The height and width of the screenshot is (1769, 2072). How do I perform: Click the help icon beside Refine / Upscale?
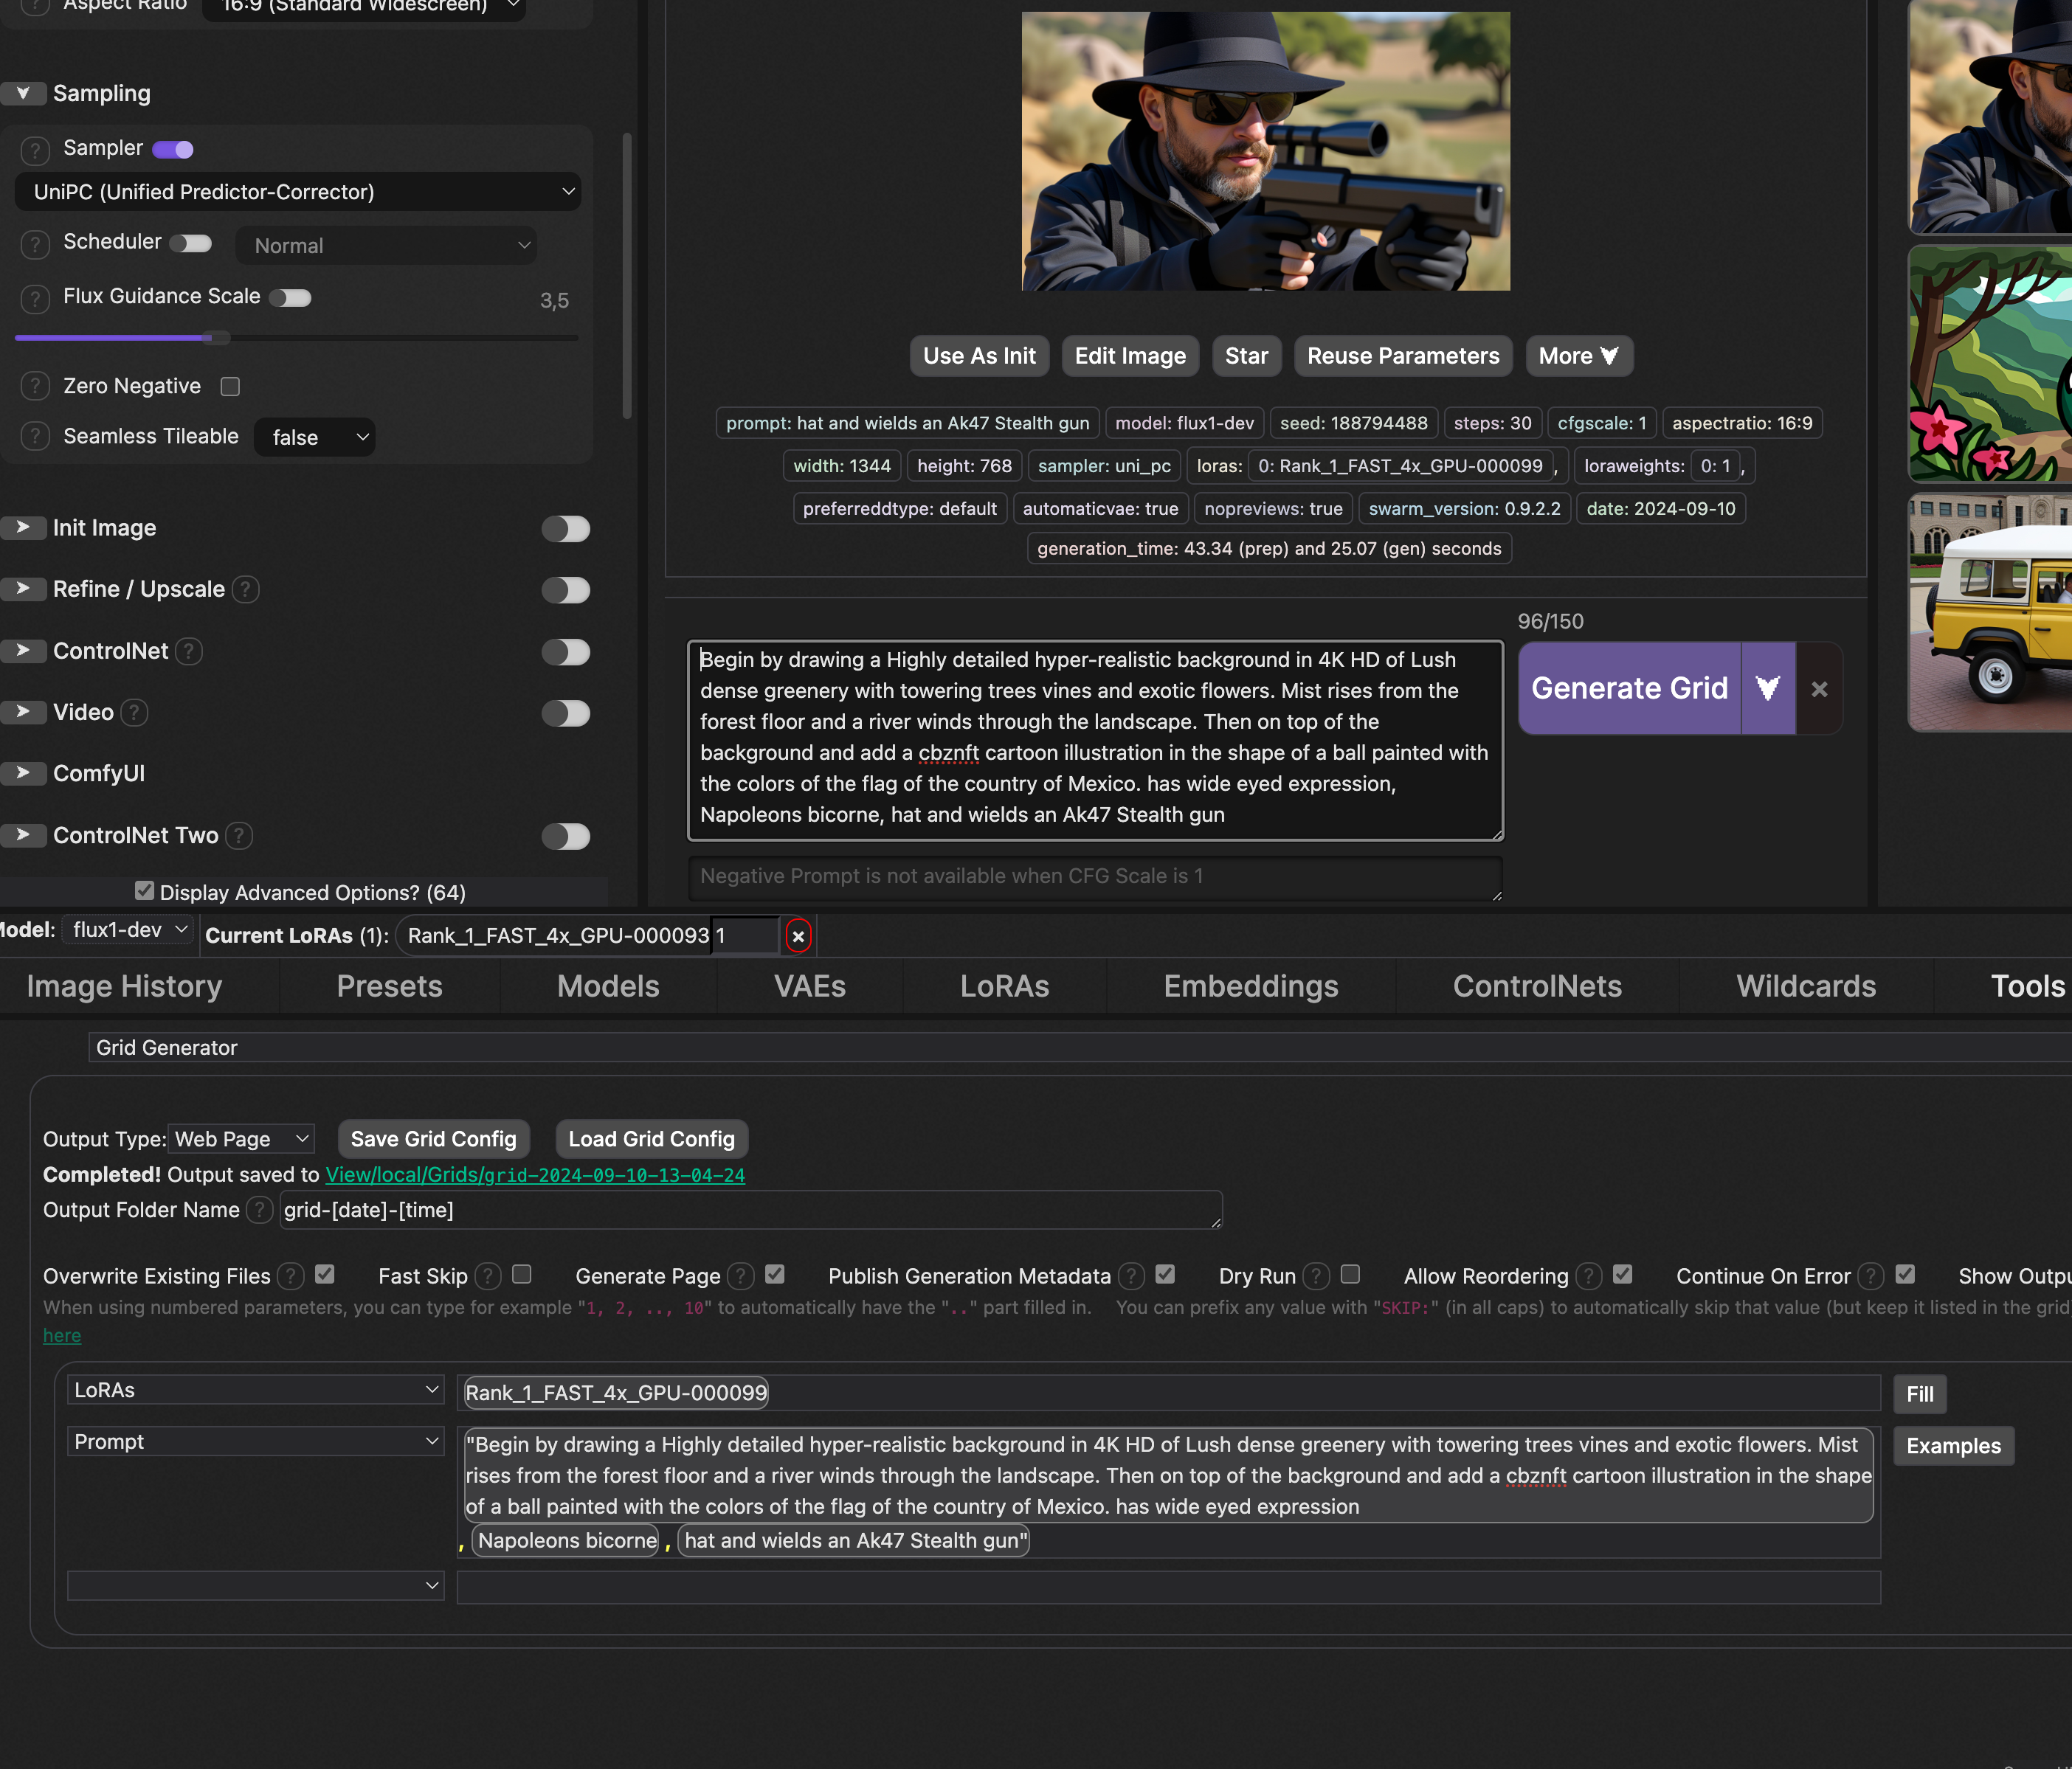[x=246, y=590]
